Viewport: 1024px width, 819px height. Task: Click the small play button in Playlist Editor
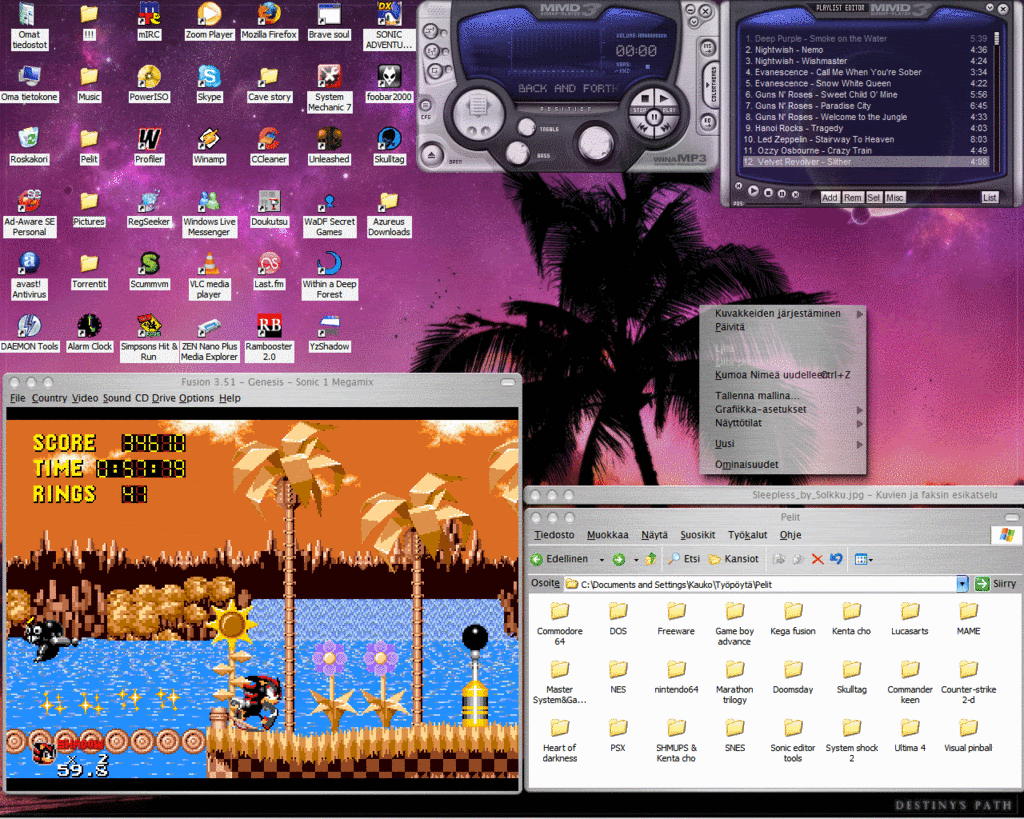coord(753,191)
